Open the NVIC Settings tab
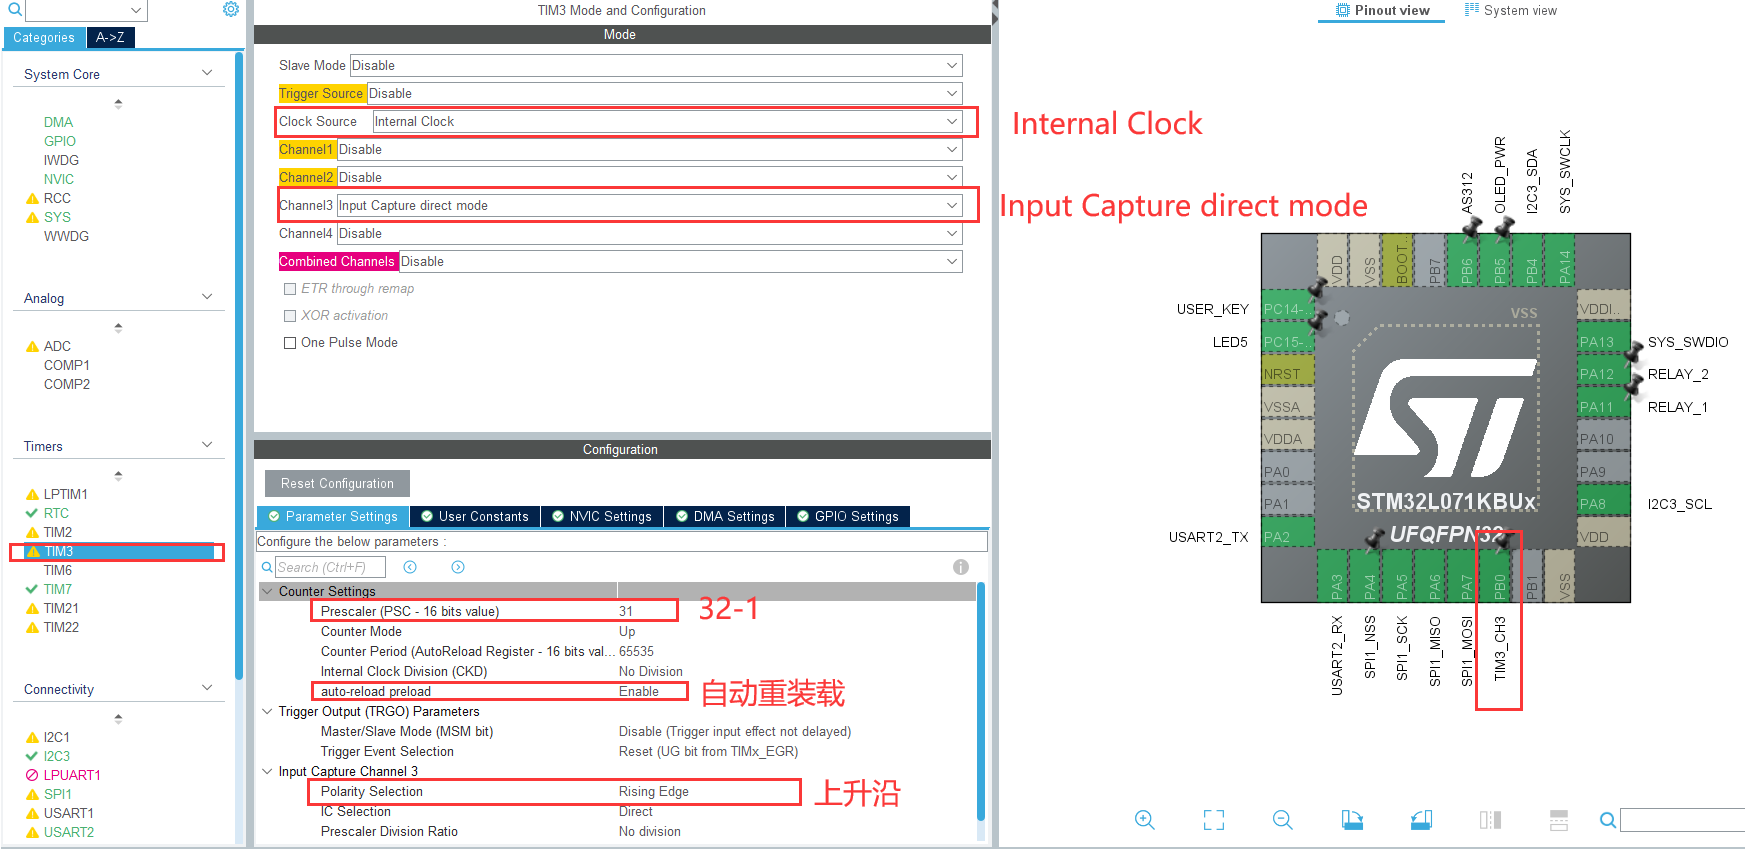Viewport: 1745px width, 852px height. coord(602,516)
